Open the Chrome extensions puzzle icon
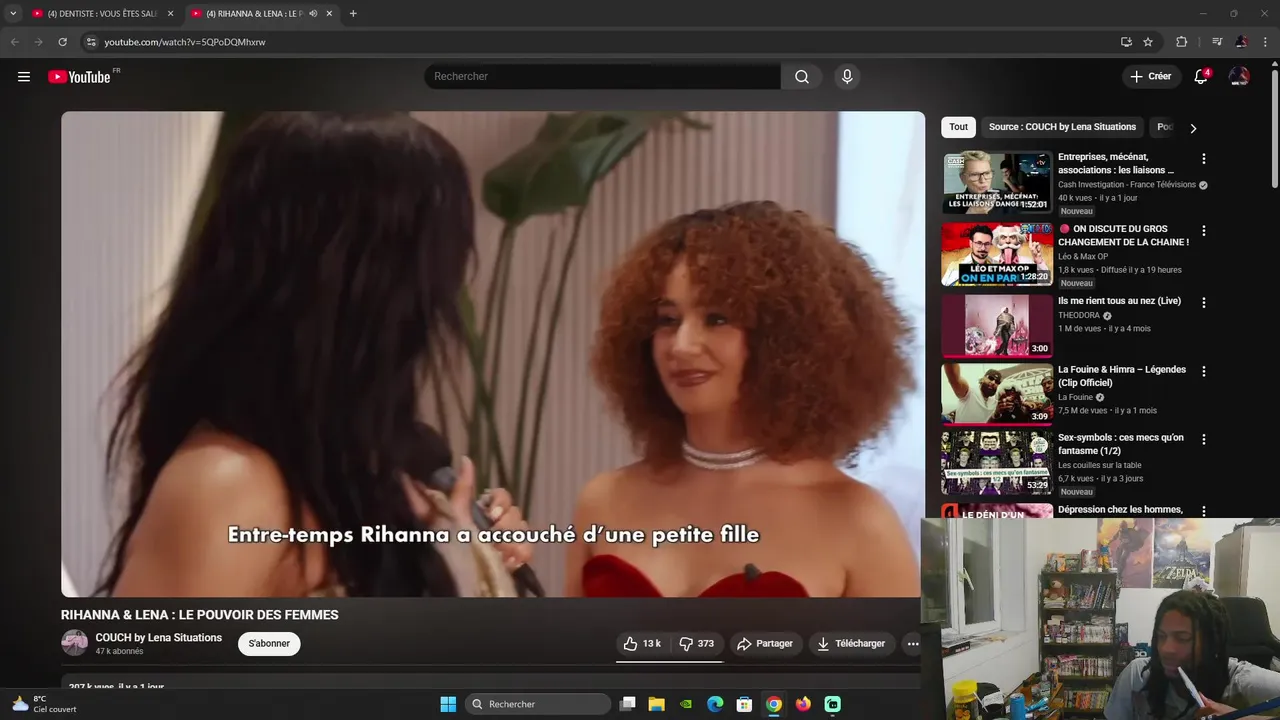Image resolution: width=1280 pixels, height=720 pixels. (1181, 42)
